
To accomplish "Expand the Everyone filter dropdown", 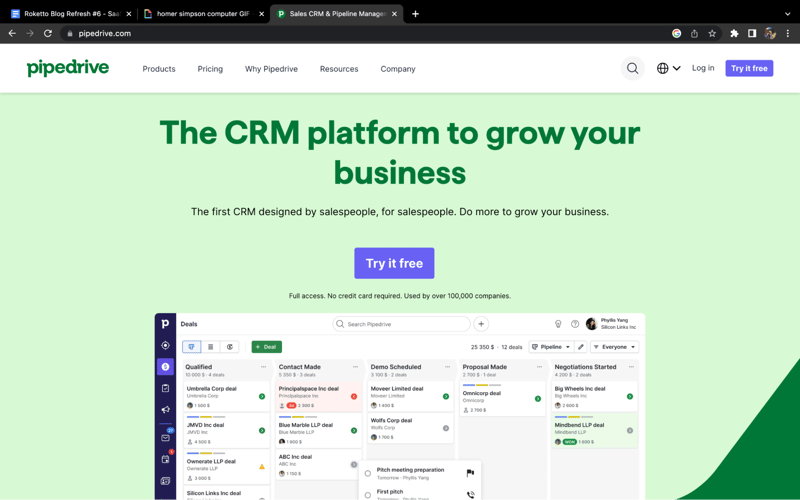I will point(615,347).
